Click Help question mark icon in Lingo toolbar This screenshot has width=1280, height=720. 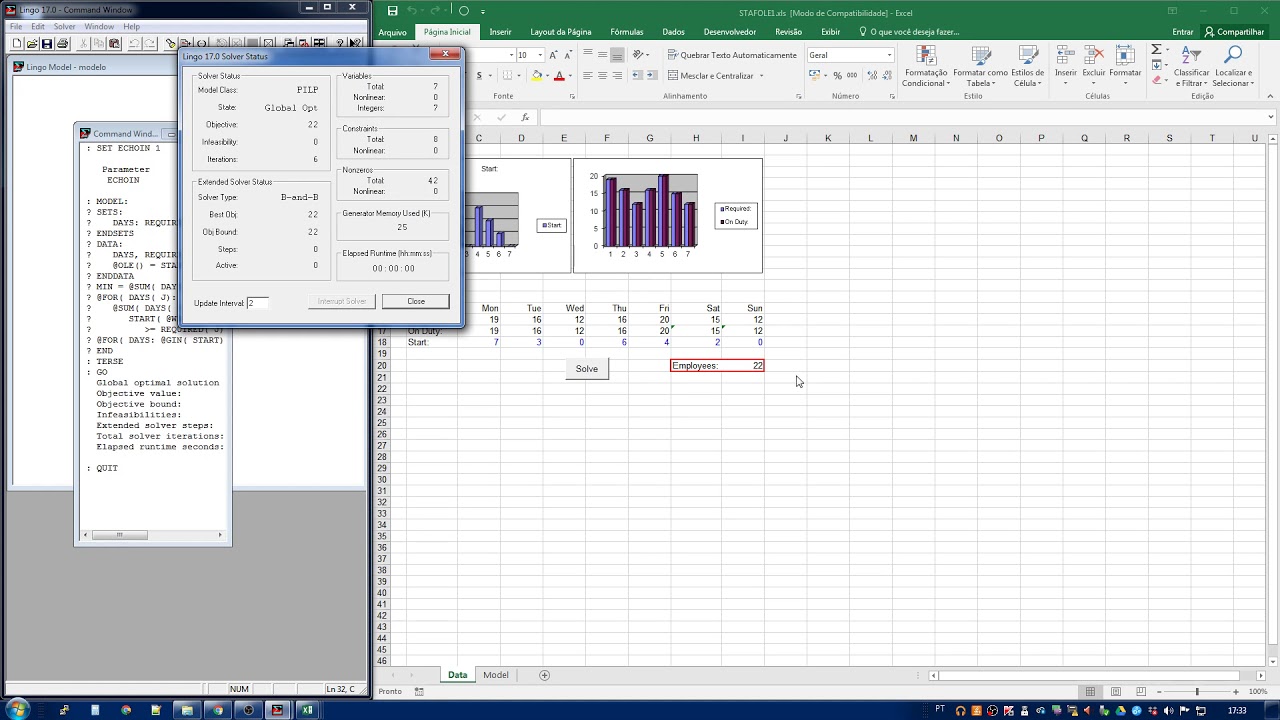coord(340,44)
